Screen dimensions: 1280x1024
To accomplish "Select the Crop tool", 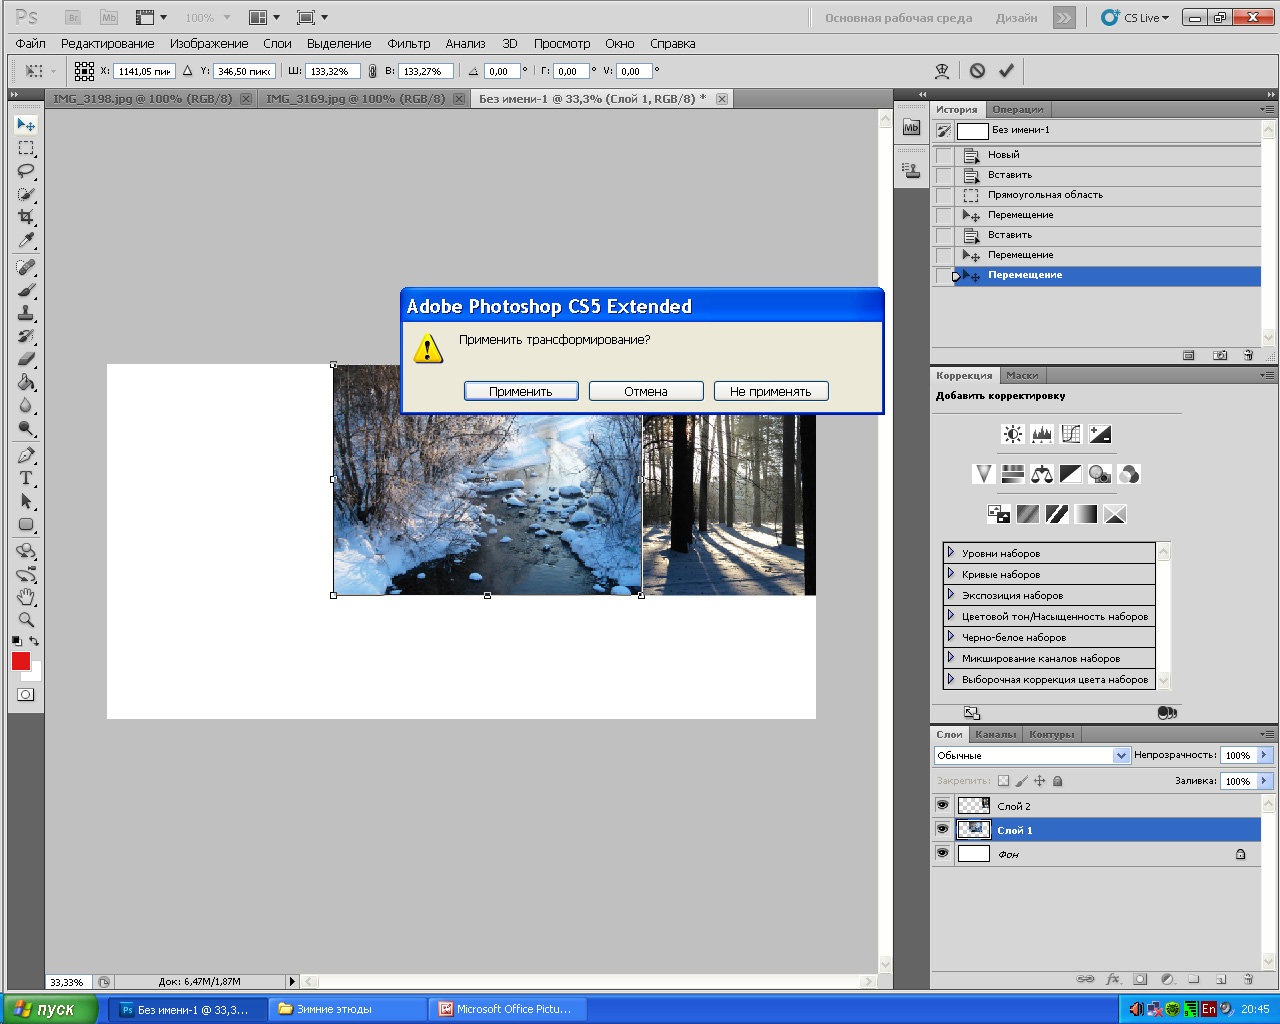I will (x=26, y=217).
